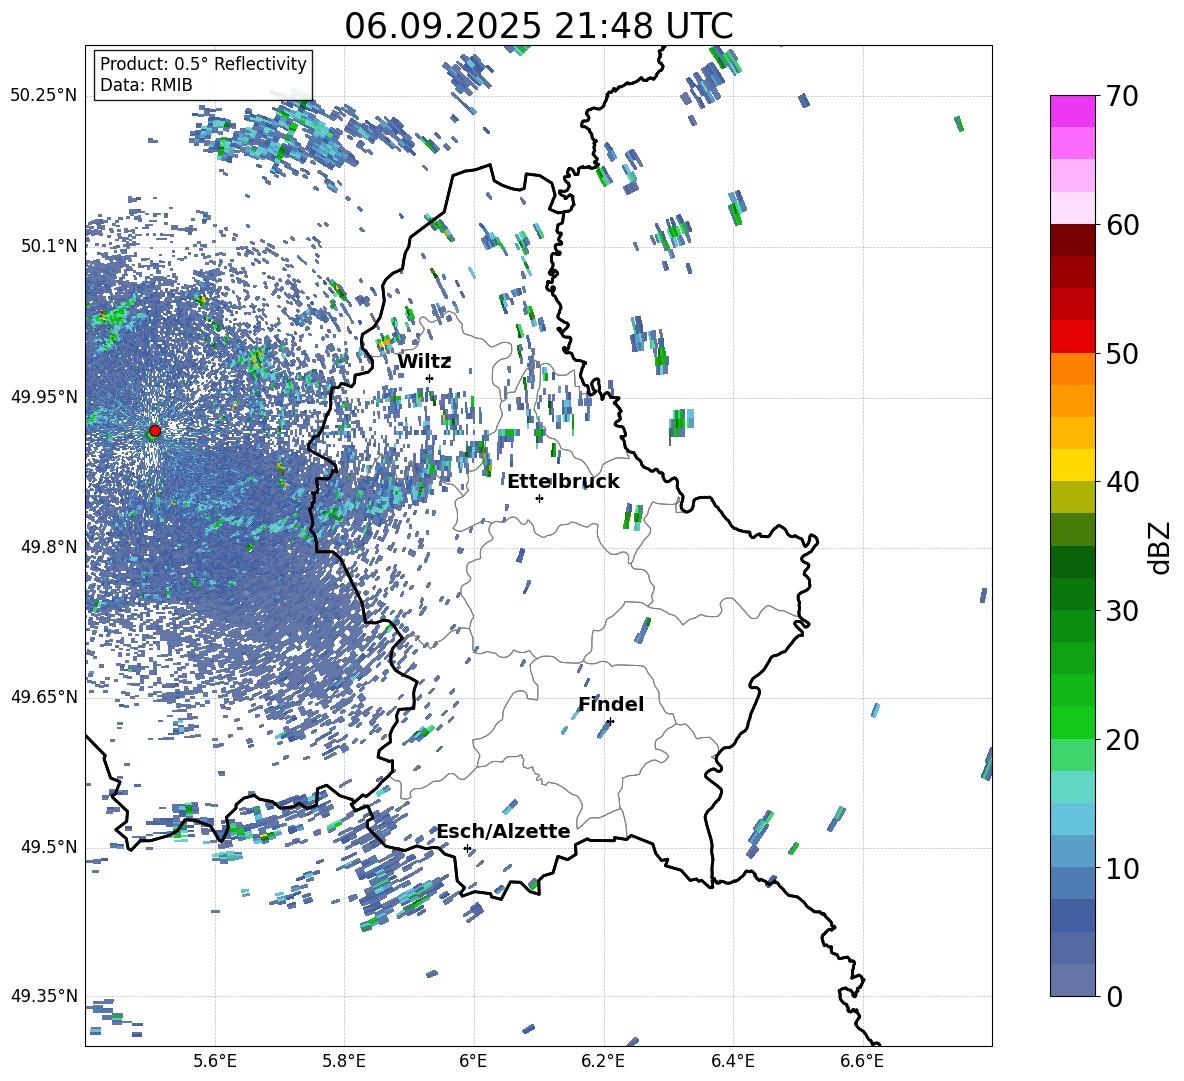Viewport: 1184px width, 1081px height.
Task: Click the 49.65°N latitude label
Action: (44, 696)
